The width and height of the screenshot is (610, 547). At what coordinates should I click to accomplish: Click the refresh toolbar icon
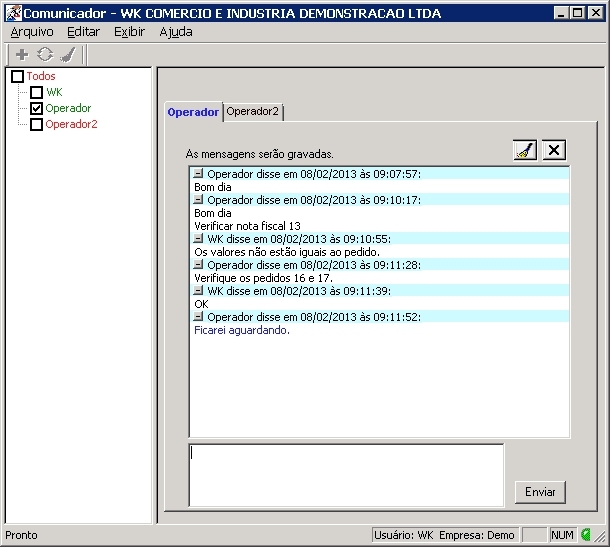[x=45, y=54]
